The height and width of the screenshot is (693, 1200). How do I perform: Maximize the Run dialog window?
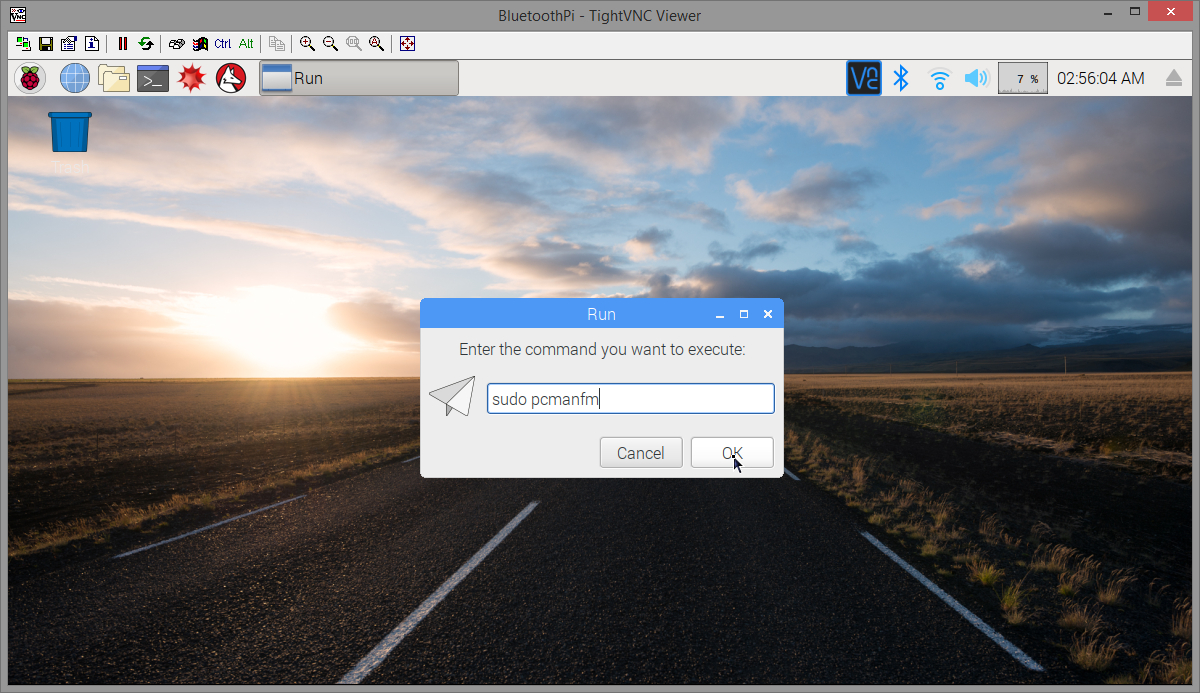744,314
